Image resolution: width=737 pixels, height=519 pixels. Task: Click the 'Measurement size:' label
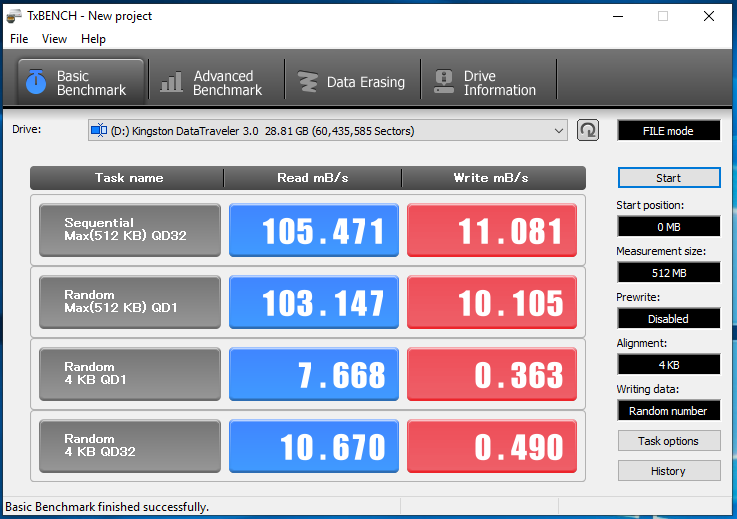[661, 251]
